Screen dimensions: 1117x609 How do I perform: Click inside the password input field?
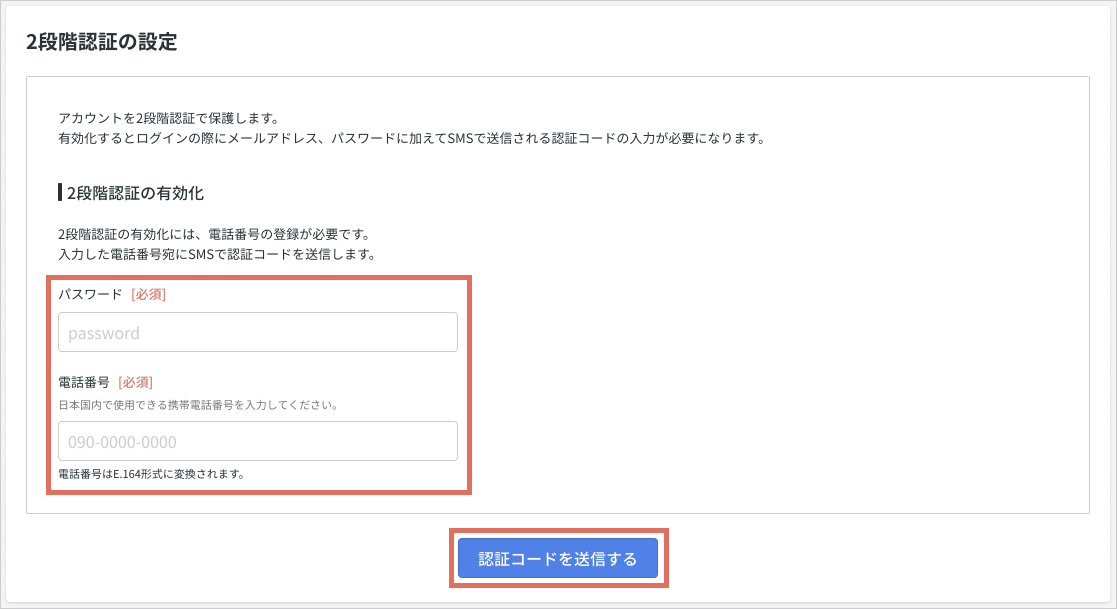click(257, 331)
